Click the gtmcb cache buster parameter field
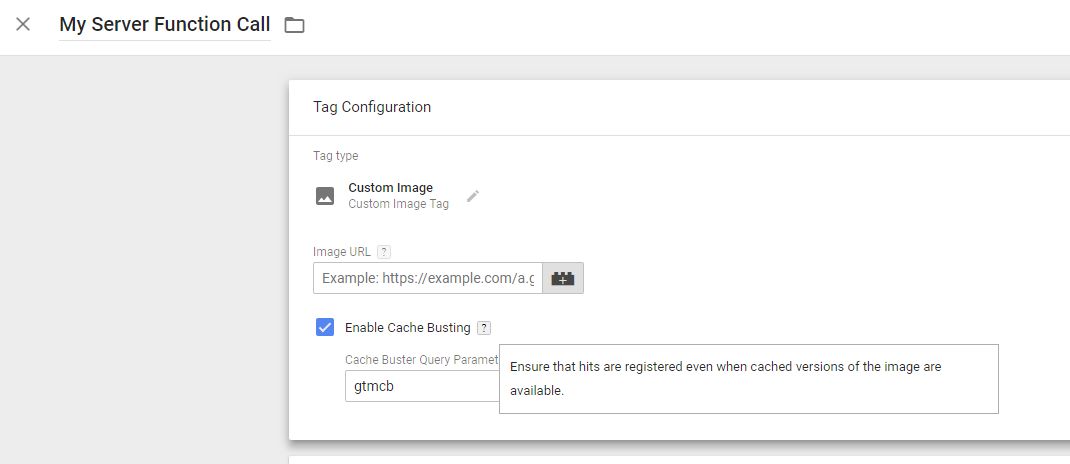This screenshot has height=464, width=1070. [x=420, y=386]
